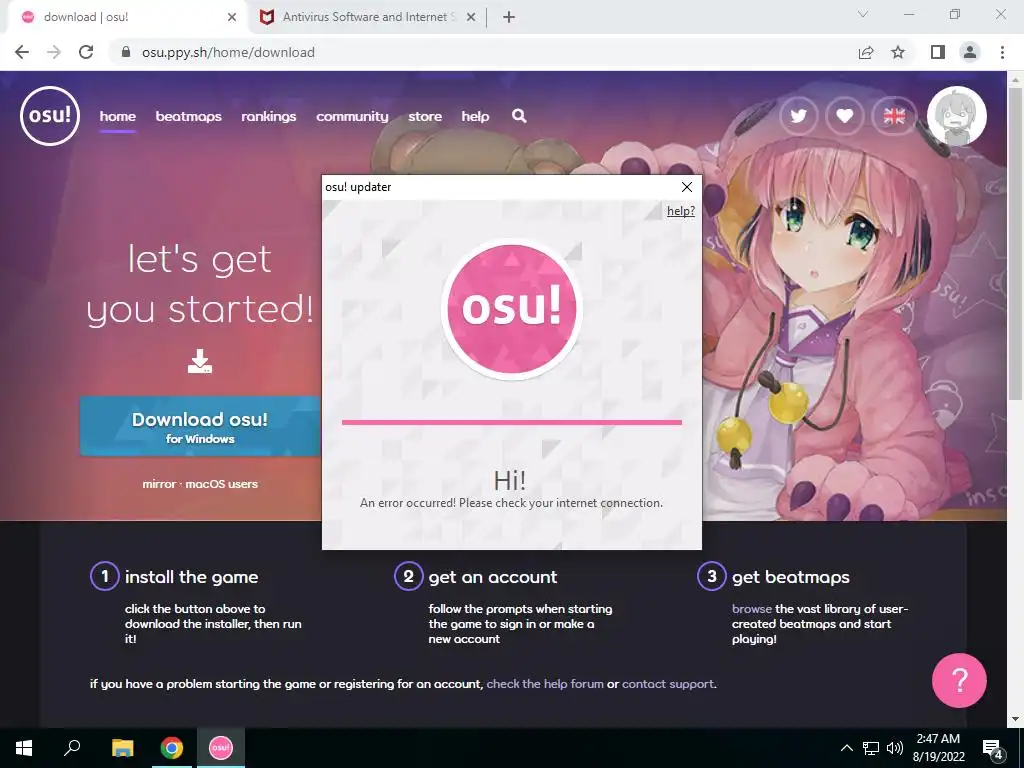Click the volume speaker tray icon
Screen dimensions: 1024x768
(895, 748)
